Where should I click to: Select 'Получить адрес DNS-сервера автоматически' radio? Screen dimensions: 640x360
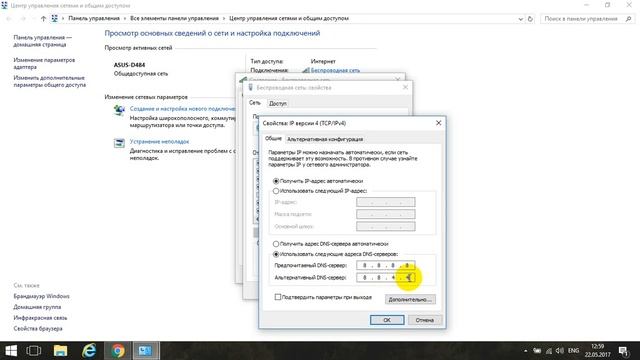pyautogui.click(x=276, y=244)
